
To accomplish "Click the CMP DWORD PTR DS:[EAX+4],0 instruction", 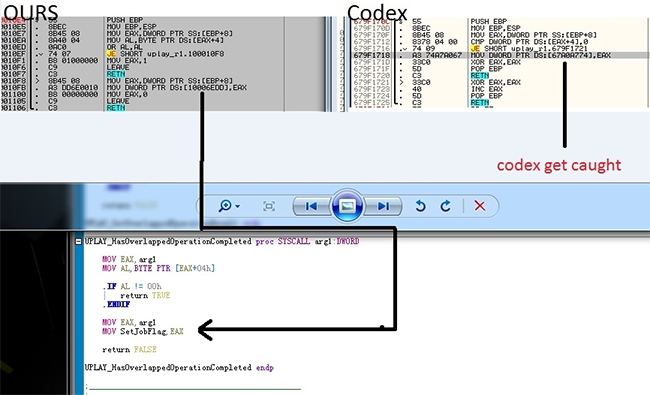I will pyautogui.click(x=529, y=42).
